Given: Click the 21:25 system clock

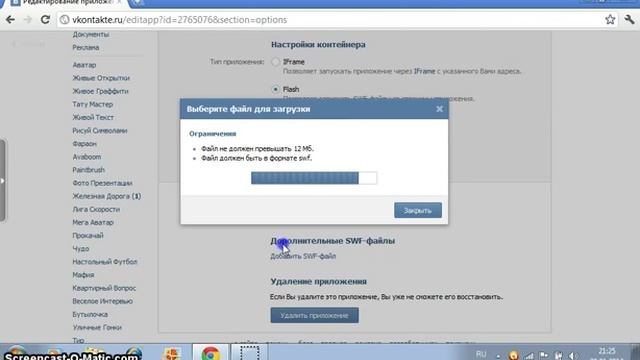Looking at the screenshot, I should tap(607, 351).
